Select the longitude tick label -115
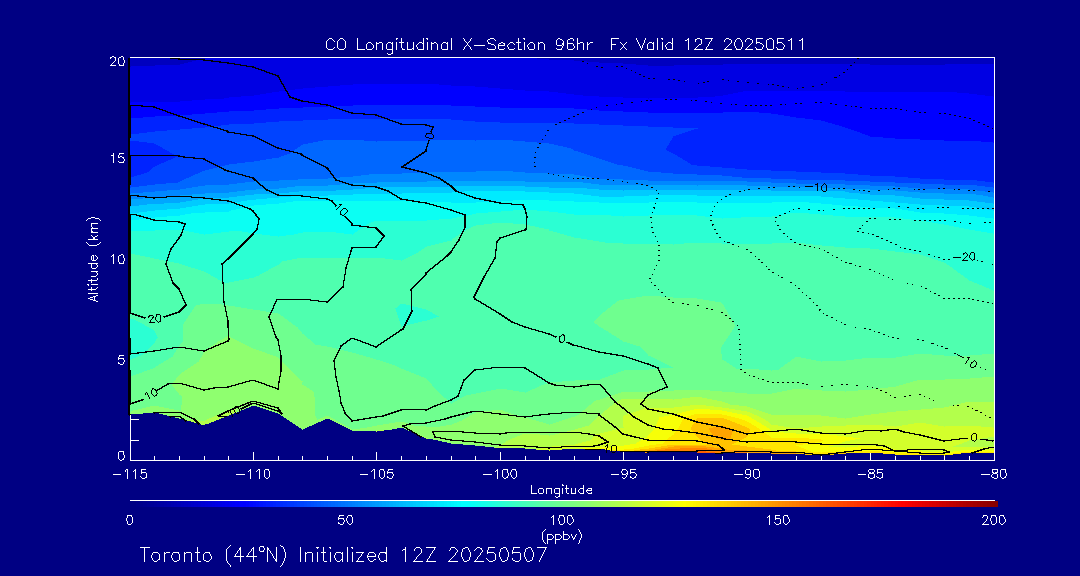 pos(129,475)
